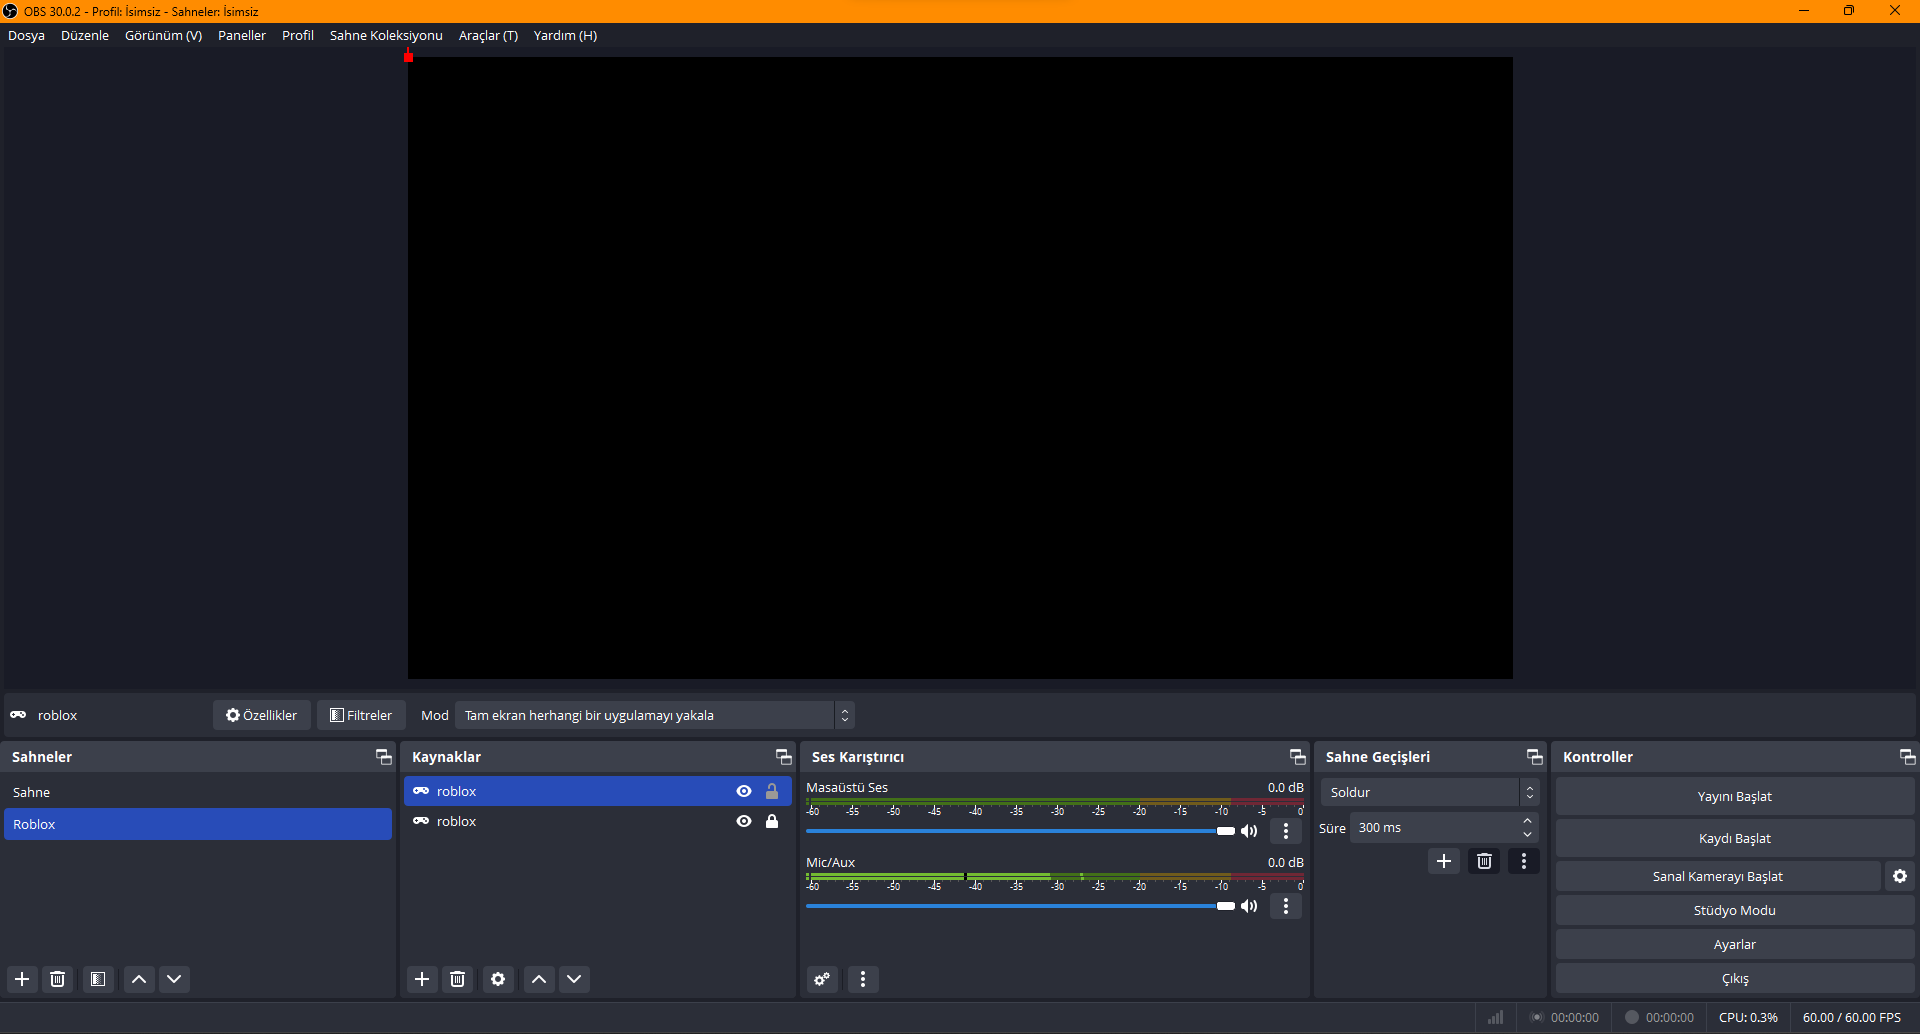Click Çıkış to exit OBS
Viewport: 1920px width, 1034px height.
coord(1735,978)
